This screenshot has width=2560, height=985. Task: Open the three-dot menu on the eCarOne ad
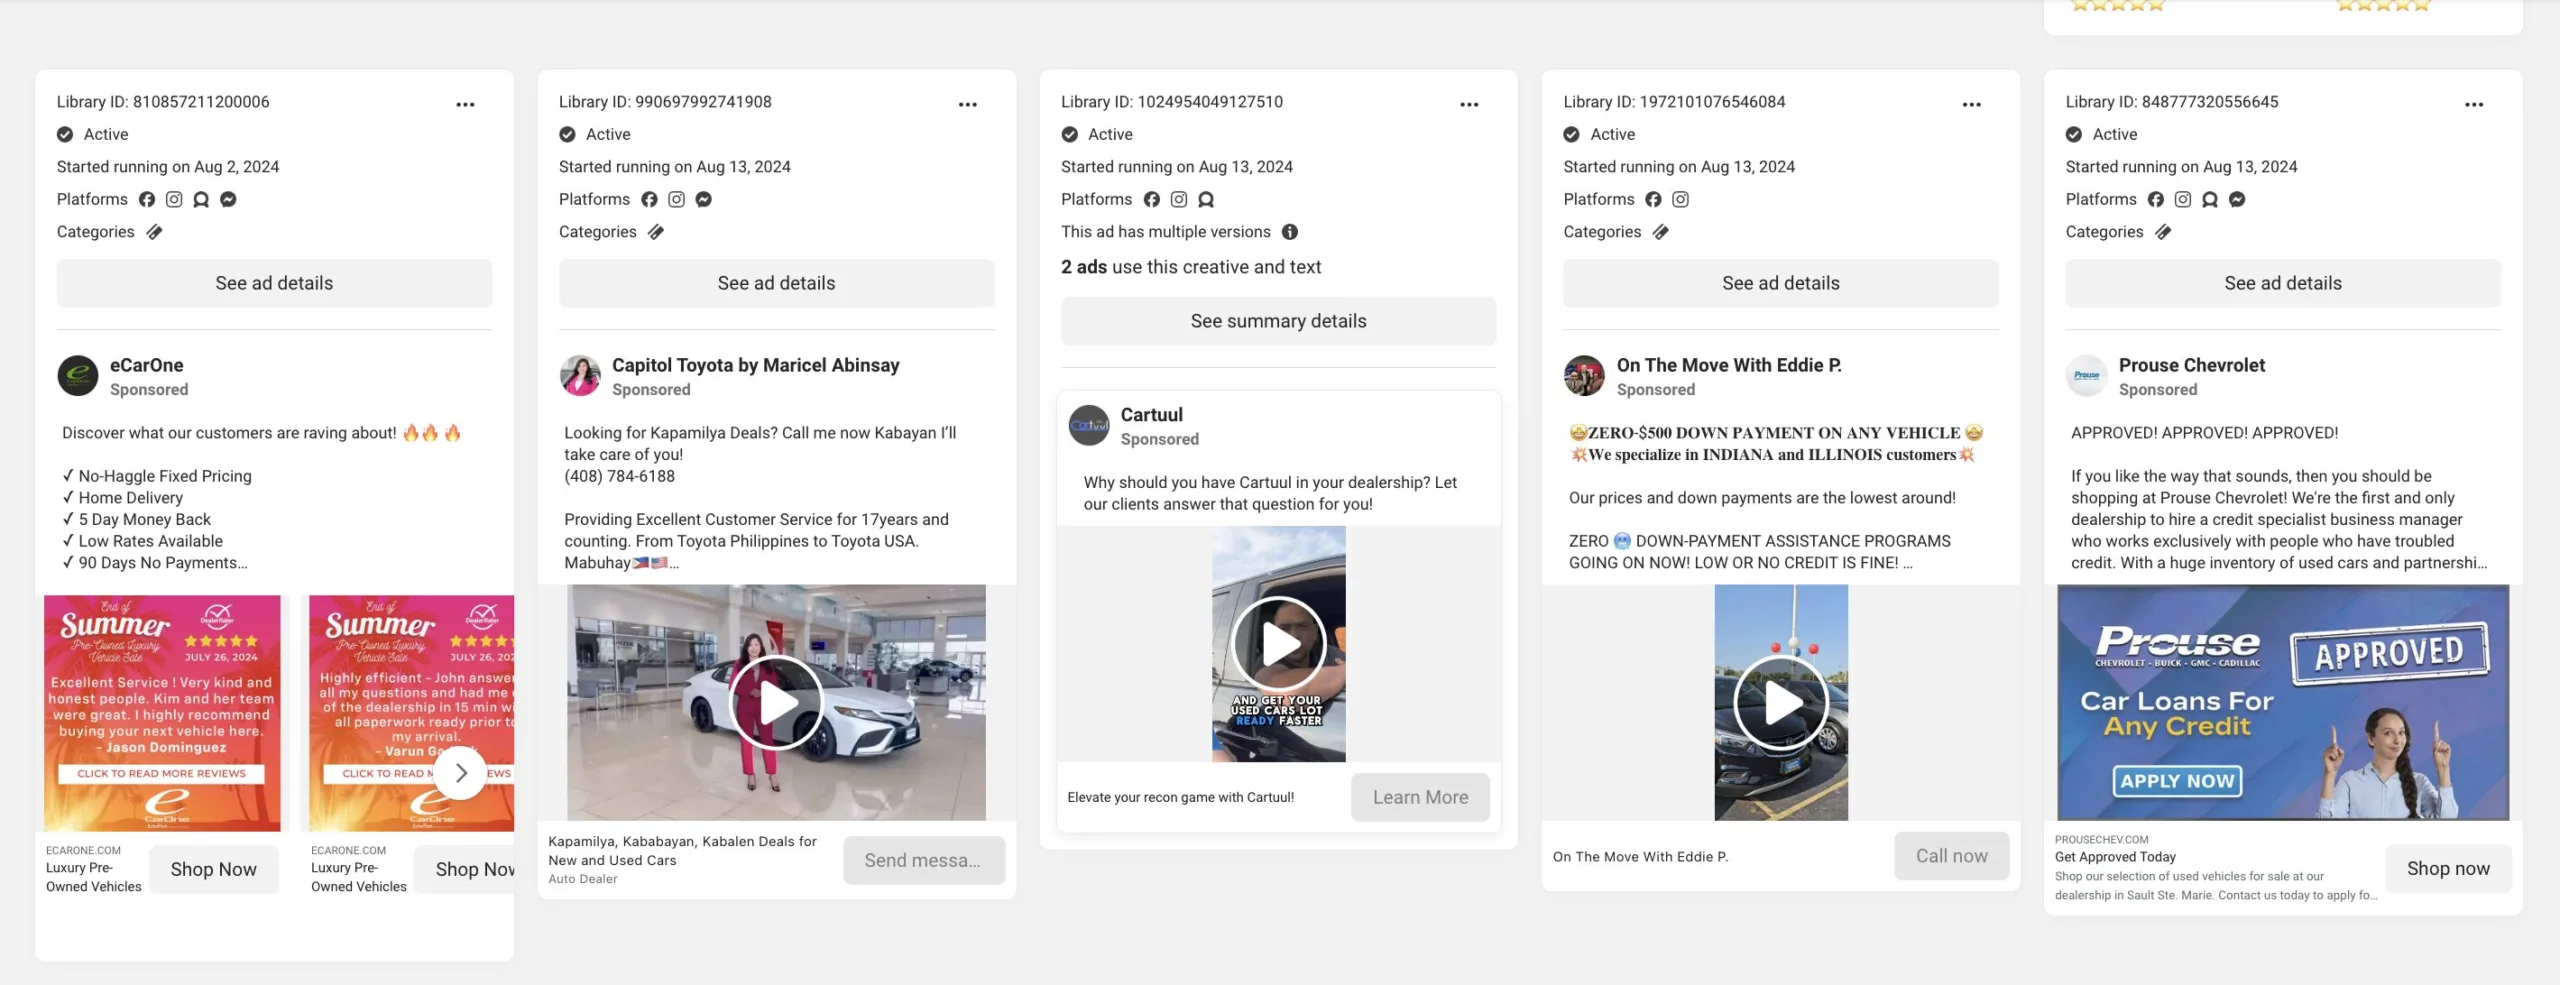pyautogui.click(x=467, y=103)
